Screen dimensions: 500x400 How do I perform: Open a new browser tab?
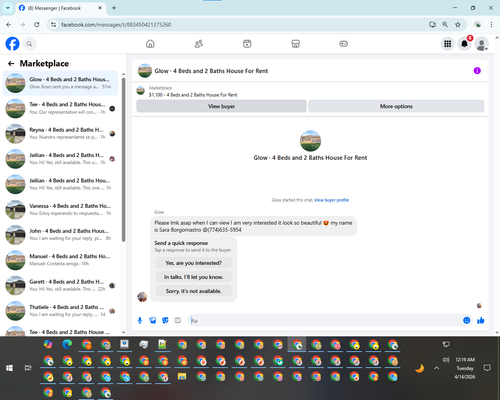(x=114, y=8)
